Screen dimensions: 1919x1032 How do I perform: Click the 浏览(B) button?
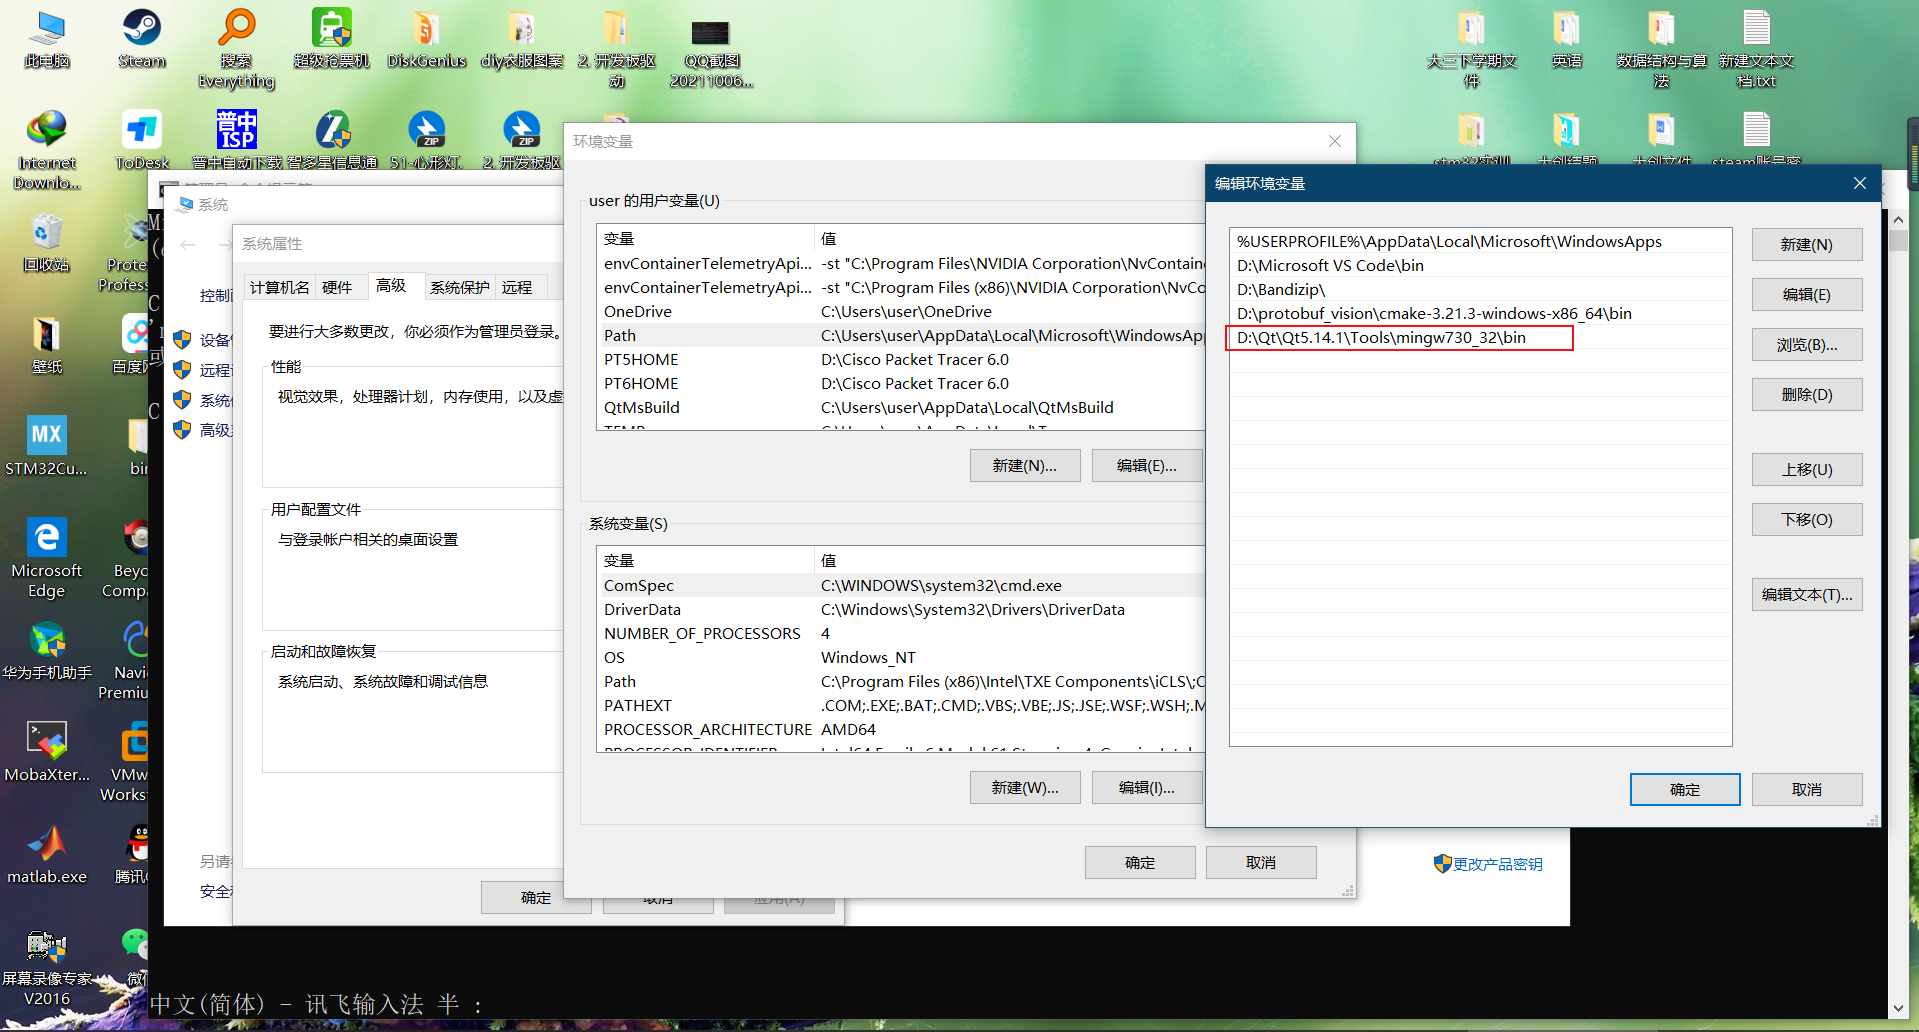pyautogui.click(x=1806, y=344)
